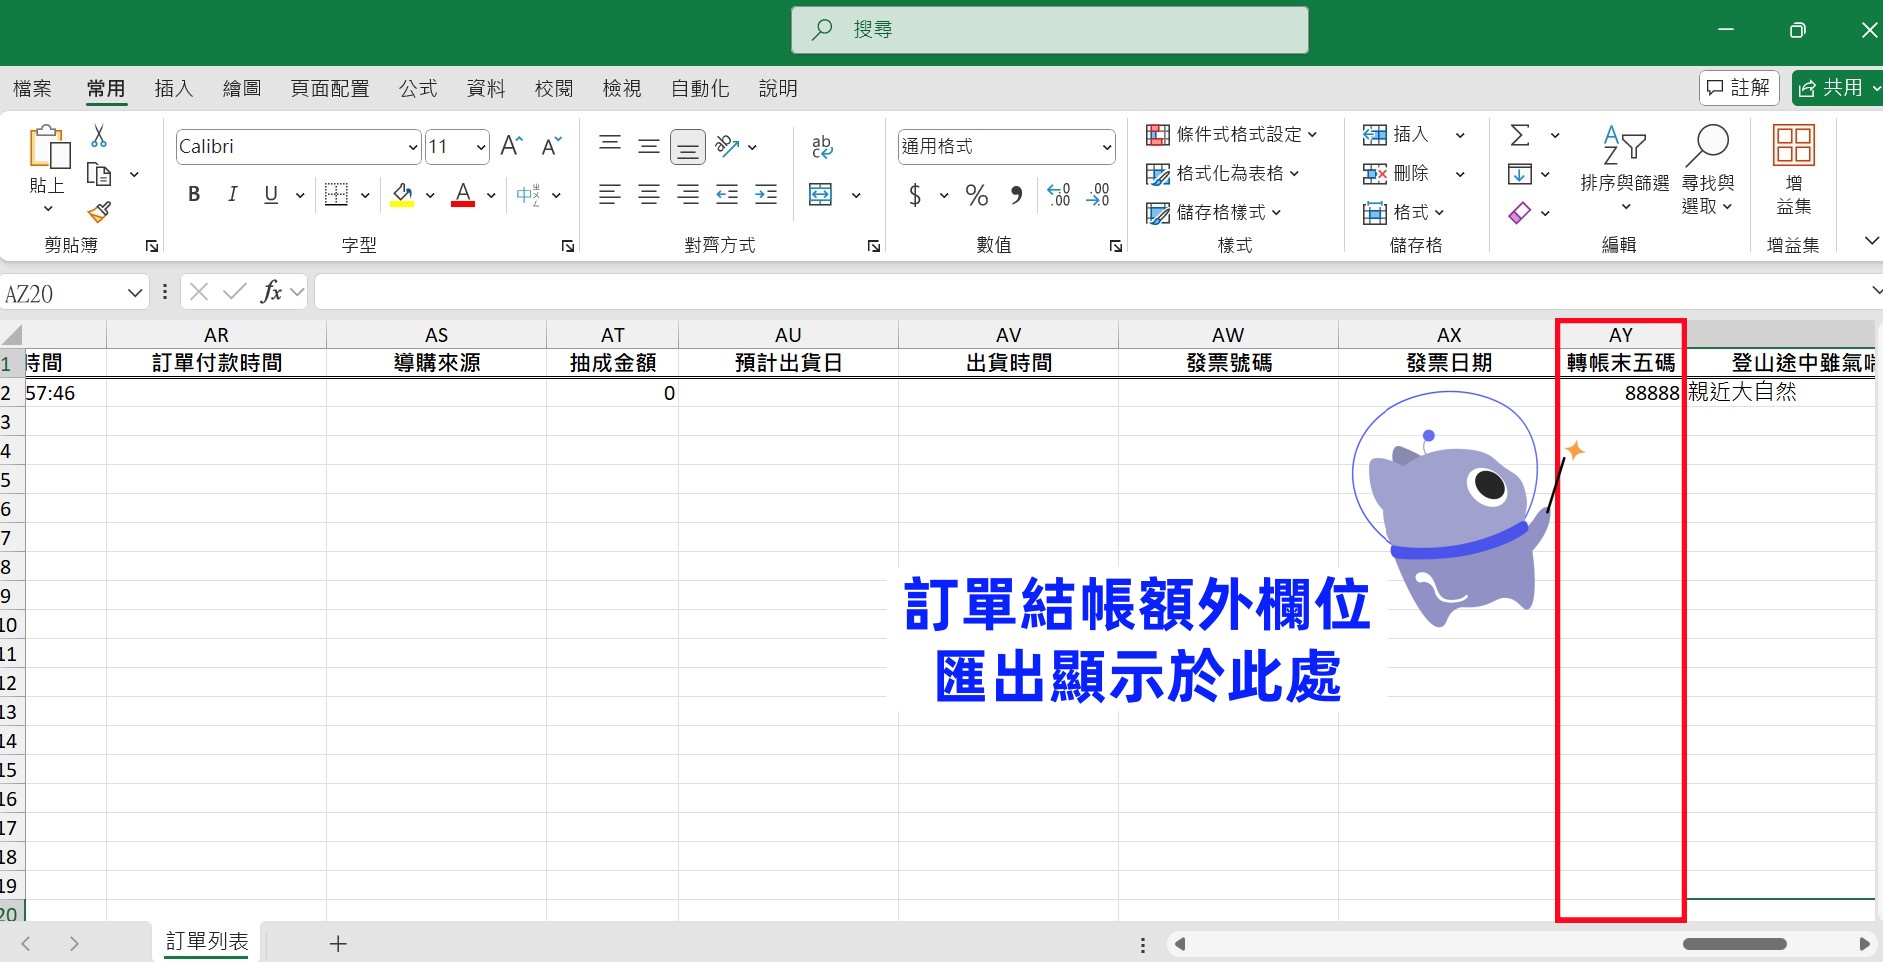Select column header AY

coord(1620,335)
